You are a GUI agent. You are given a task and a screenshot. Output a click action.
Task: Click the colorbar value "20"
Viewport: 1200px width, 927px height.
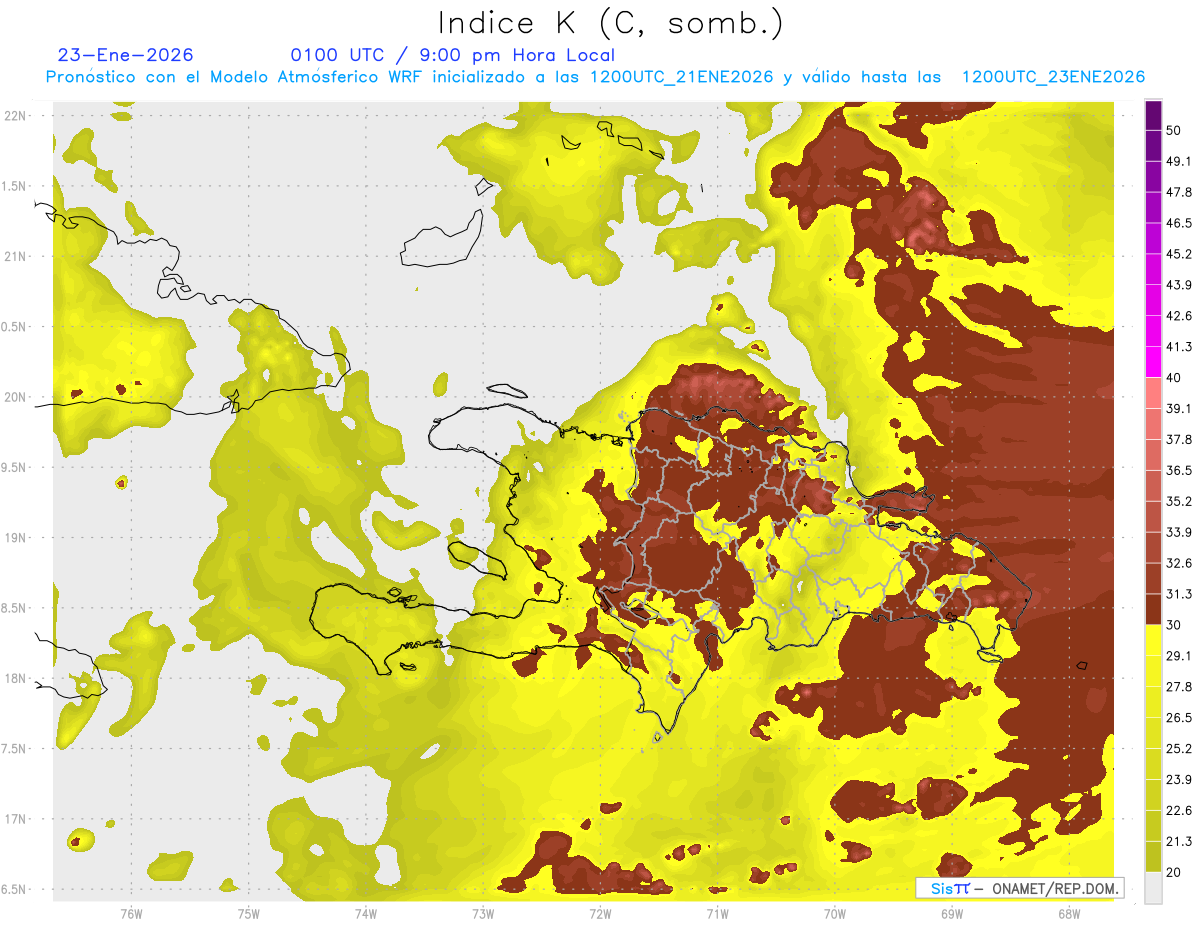[1174, 872]
